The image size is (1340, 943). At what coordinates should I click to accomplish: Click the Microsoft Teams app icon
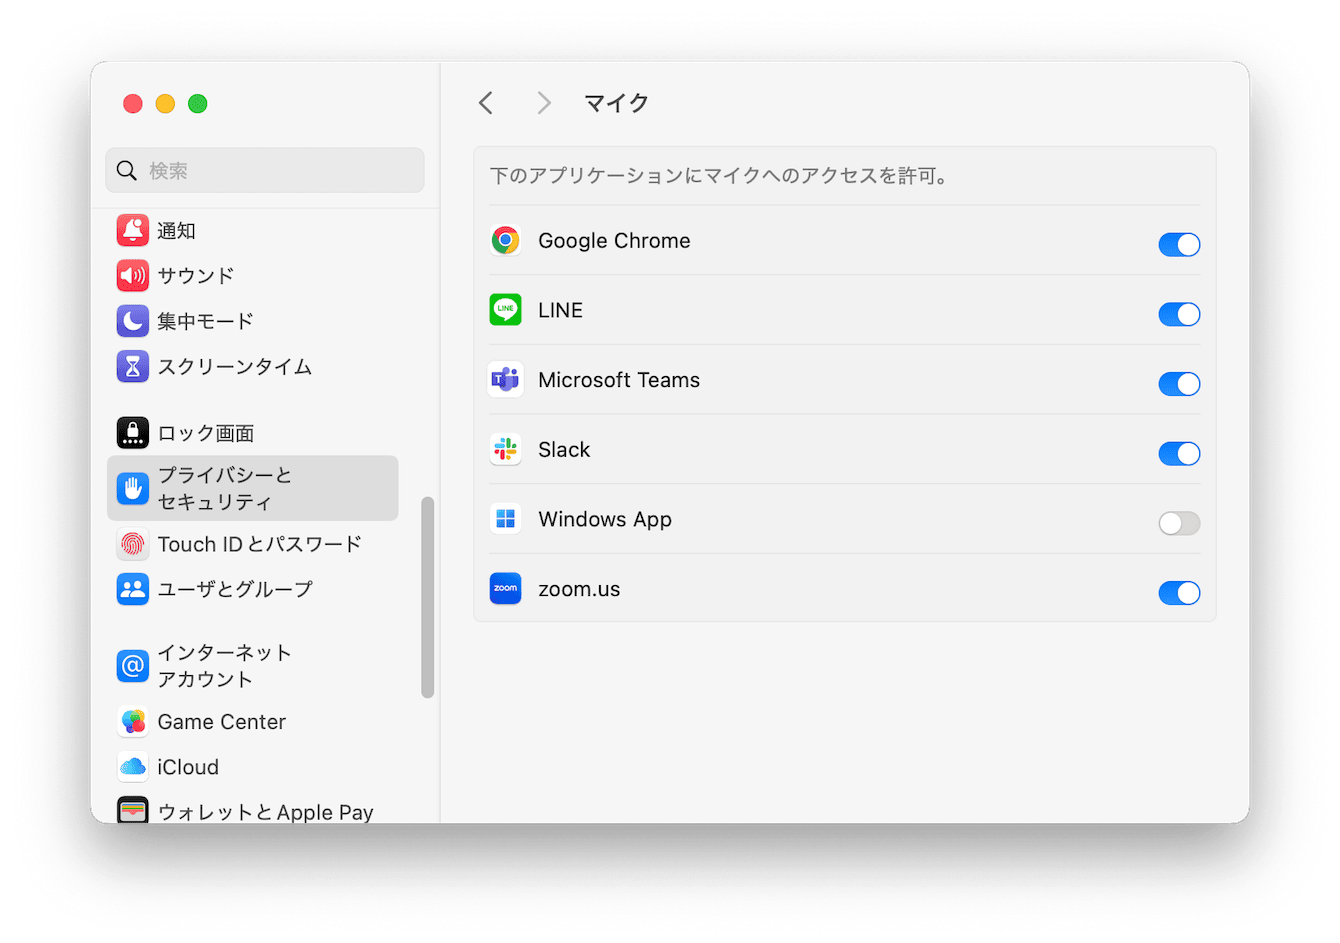(506, 380)
